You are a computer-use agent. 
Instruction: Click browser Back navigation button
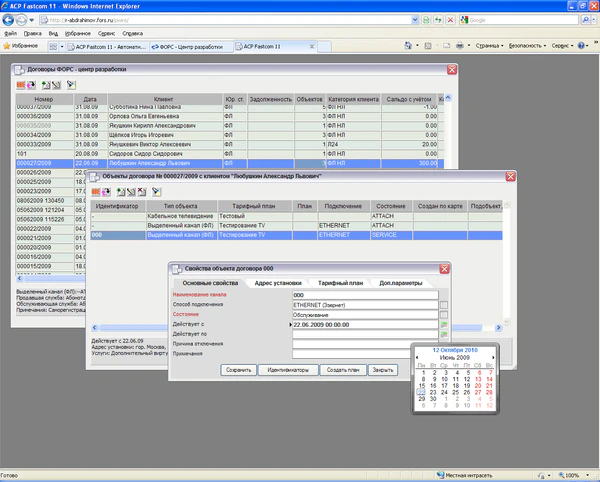click(x=13, y=19)
